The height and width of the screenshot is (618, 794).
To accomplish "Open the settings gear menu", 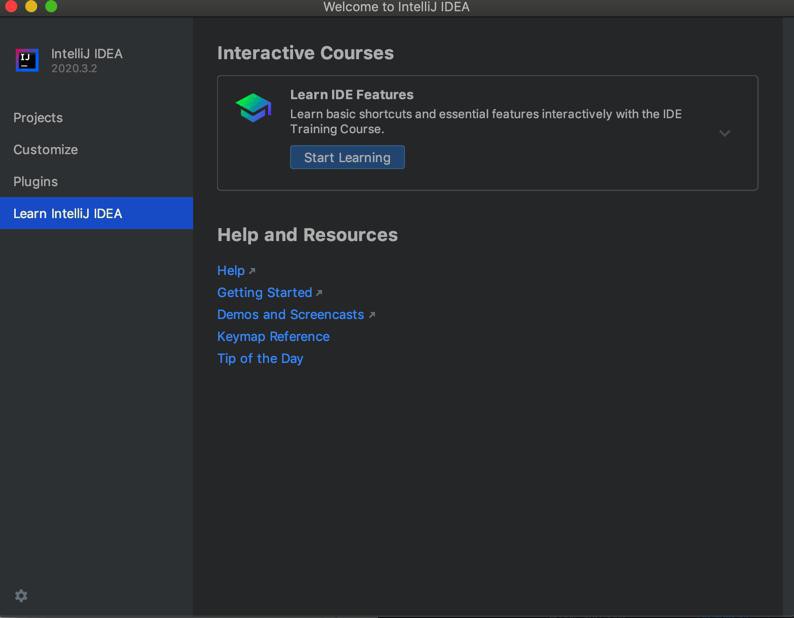I will pyautogui.click(x=21, y=596).
